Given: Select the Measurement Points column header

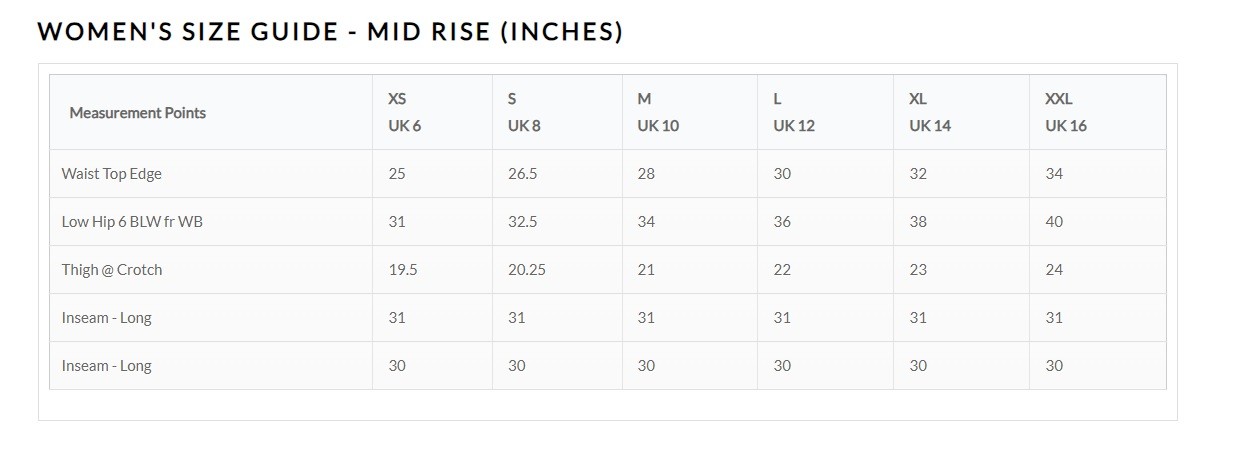Looking at the screenshot, I should click(137, 113).
